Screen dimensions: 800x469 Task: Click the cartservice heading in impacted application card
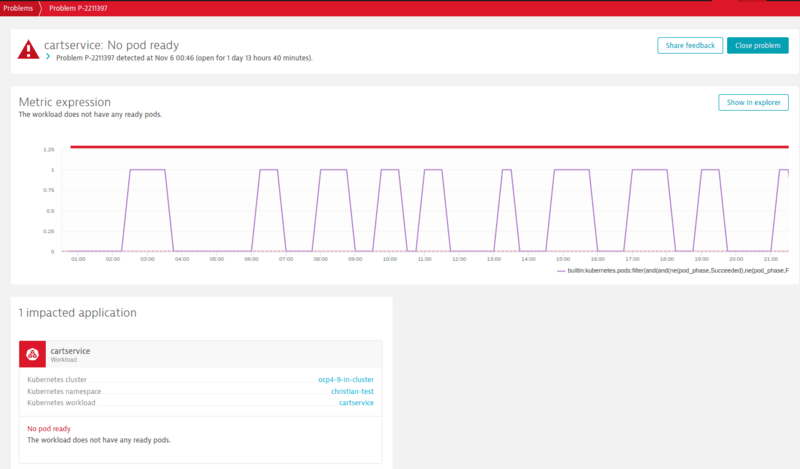coord(70,350)
